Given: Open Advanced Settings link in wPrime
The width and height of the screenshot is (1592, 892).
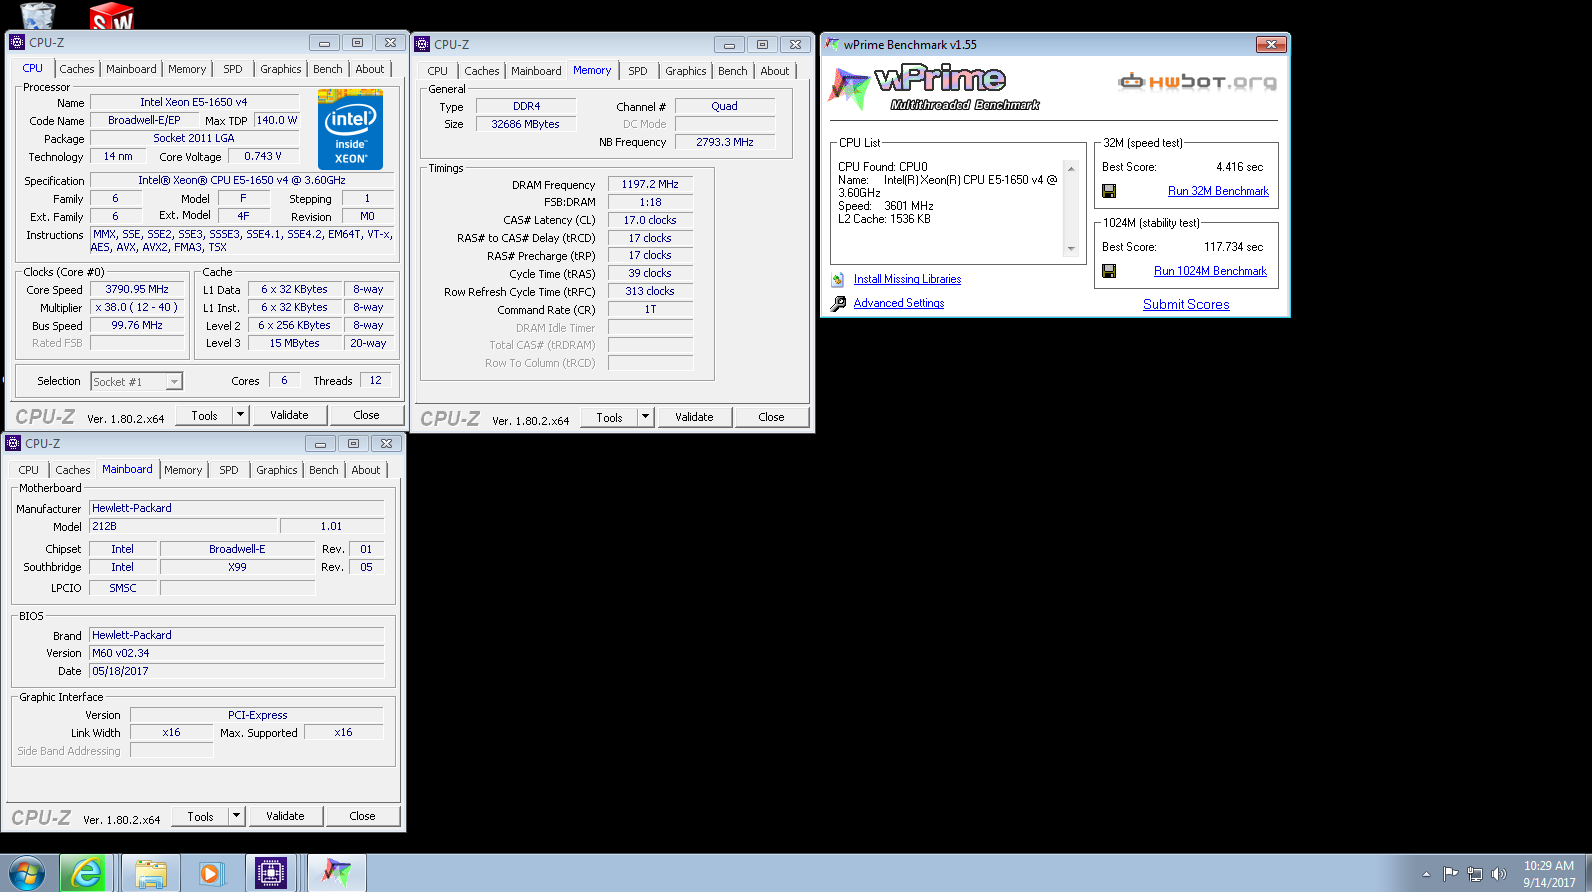Looking at the screenshot, I should (x=899, y=303).
